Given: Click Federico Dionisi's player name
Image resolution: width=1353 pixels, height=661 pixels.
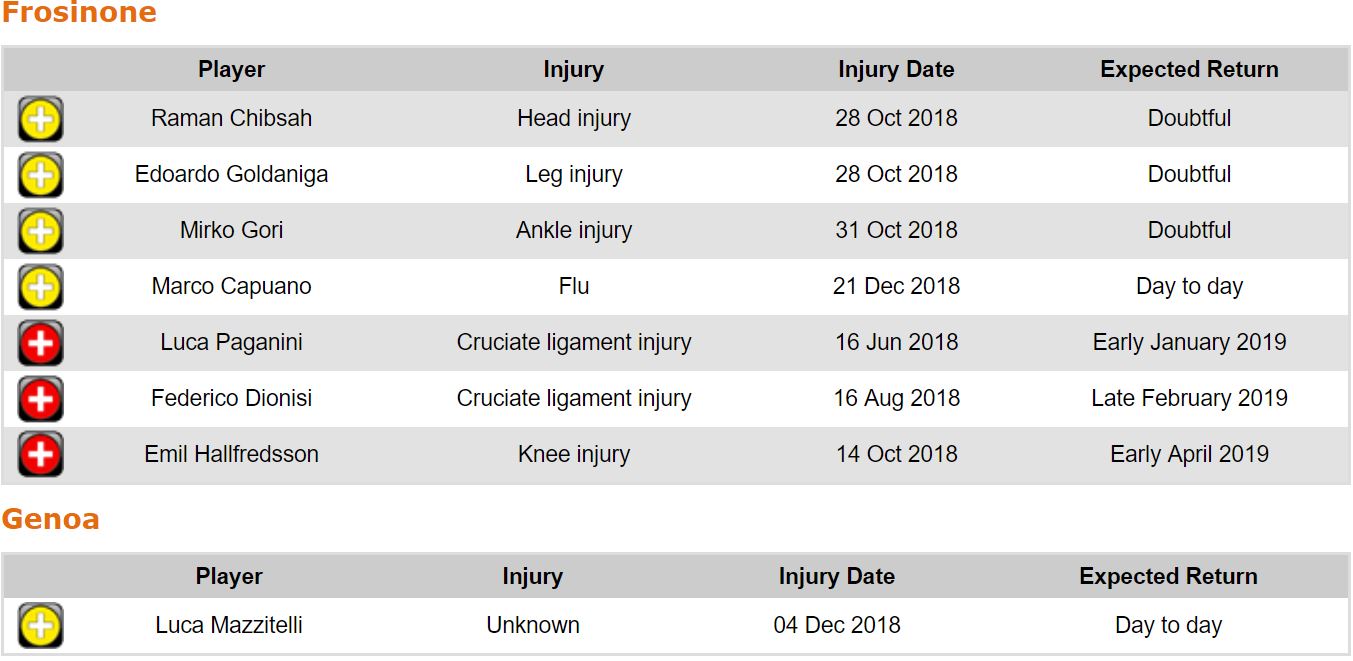Looking at the screenshot, I should 231,398.
